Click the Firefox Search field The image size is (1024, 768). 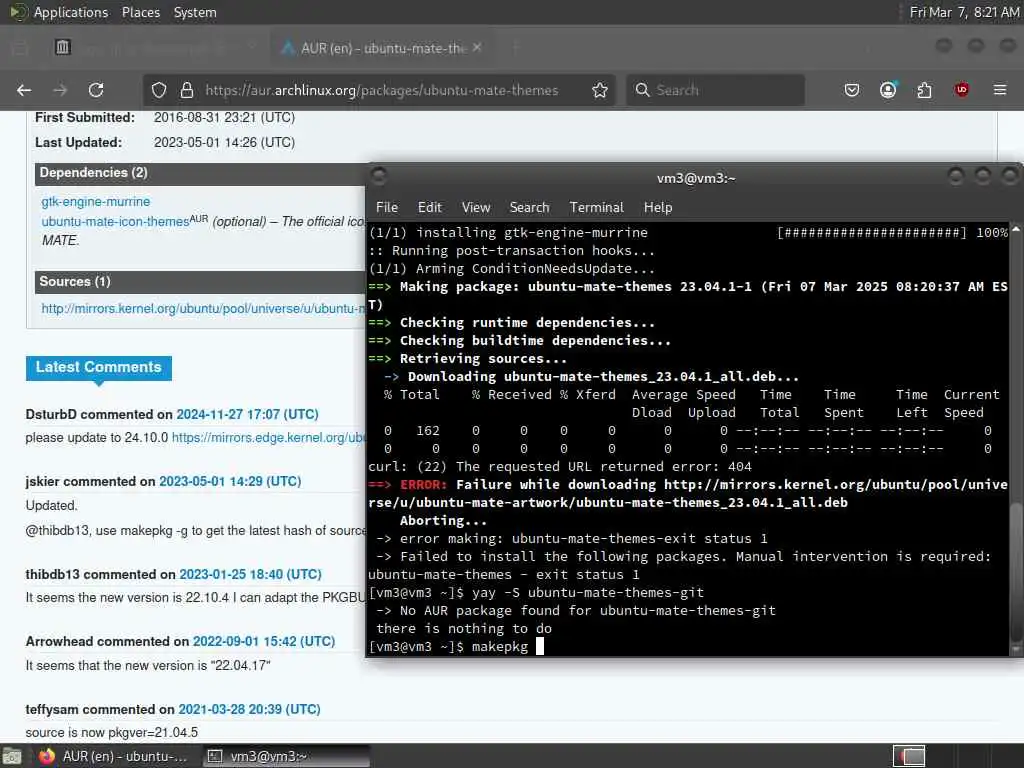click(x=715, y=90)
